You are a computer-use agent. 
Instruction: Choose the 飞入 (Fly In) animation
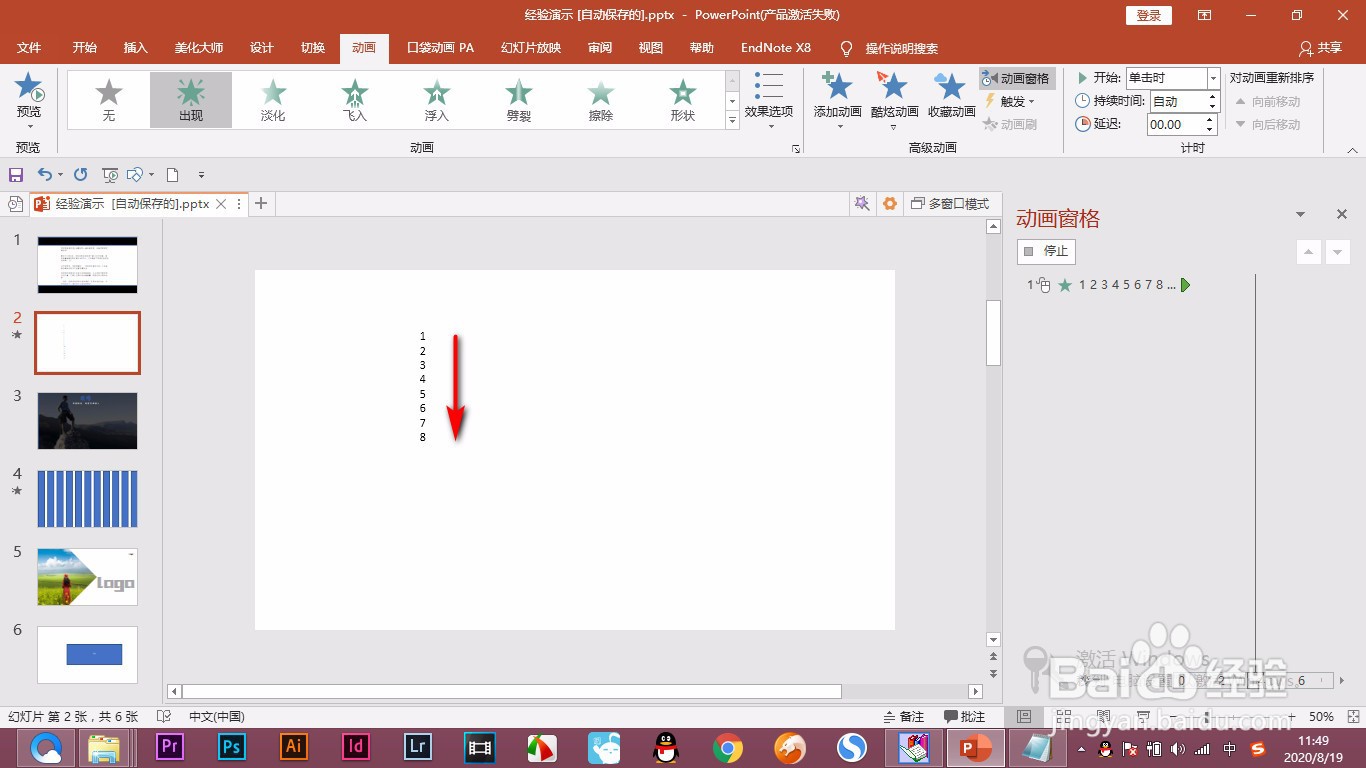pyautogui.click(x=354, y=99)
